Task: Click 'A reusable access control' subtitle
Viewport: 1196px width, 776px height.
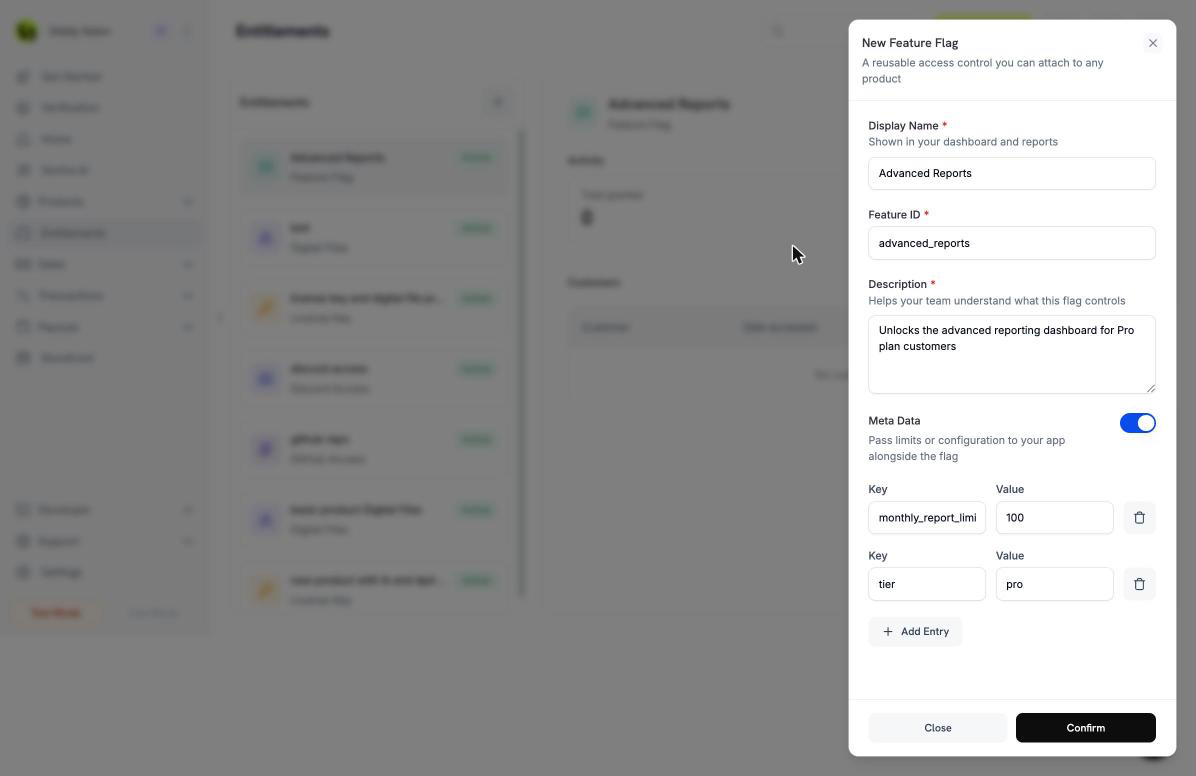Action: 982,70
